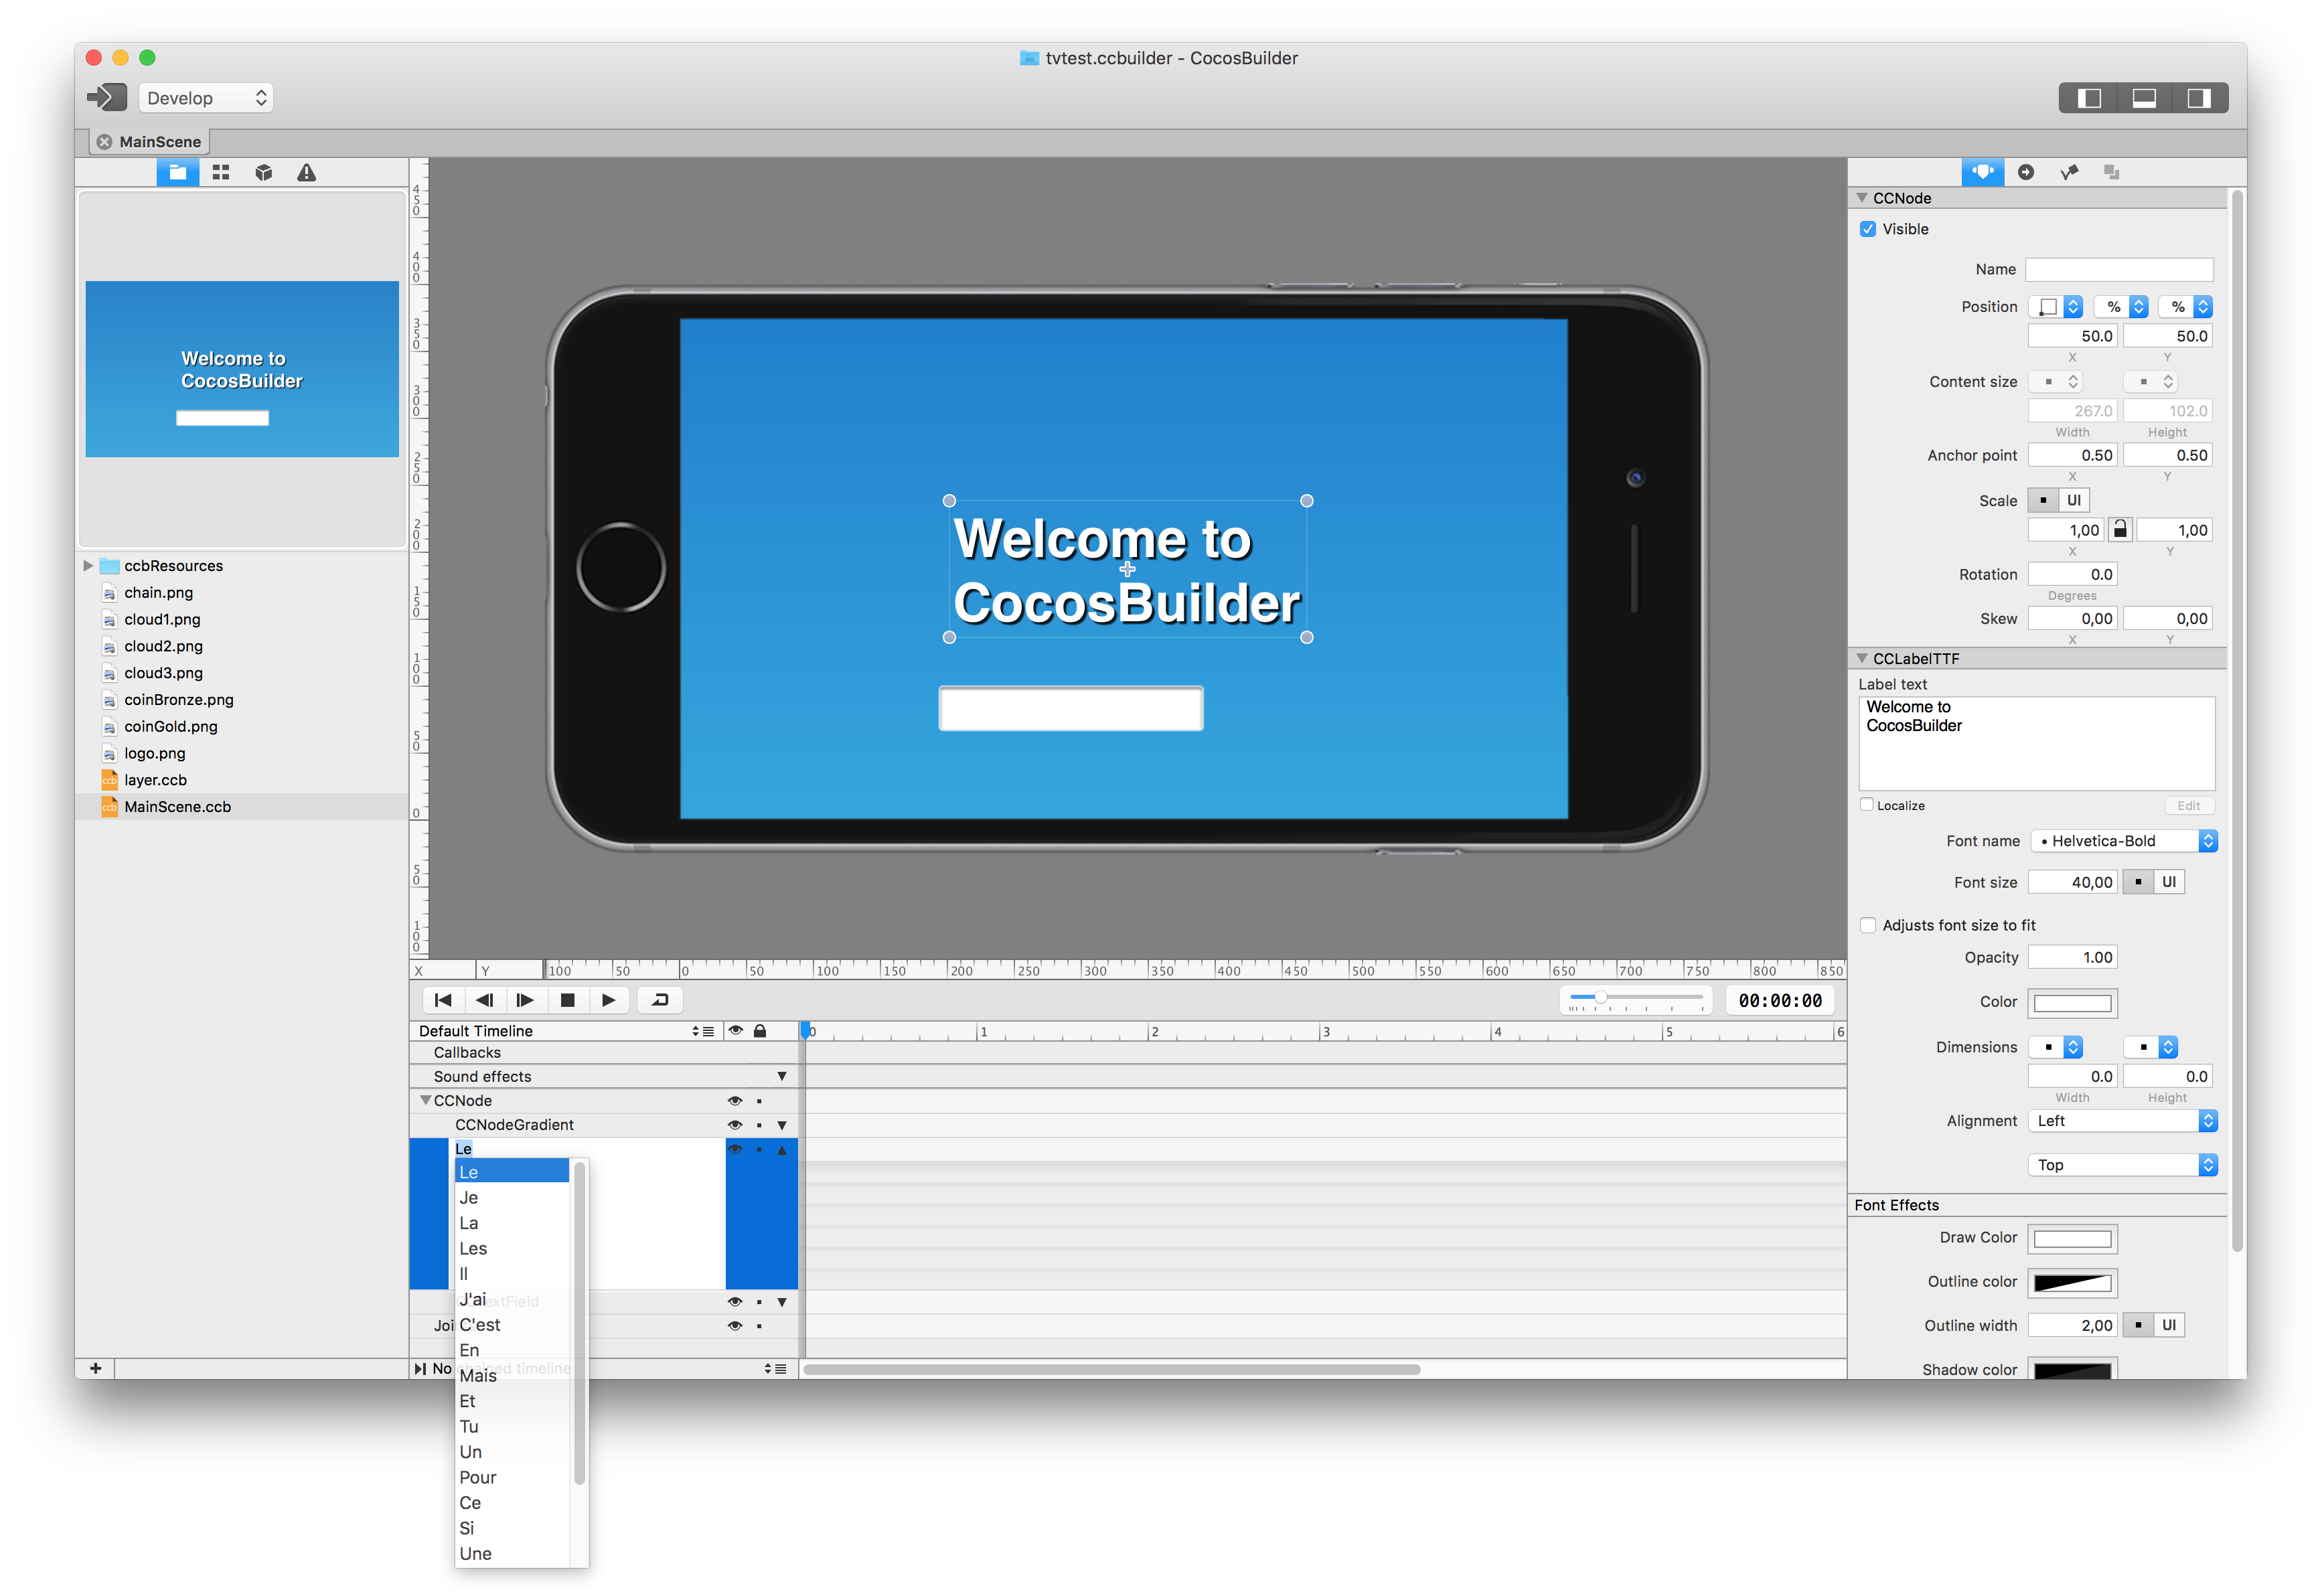Choose 'Pour' from the suggestion list

click(478, 1477)
